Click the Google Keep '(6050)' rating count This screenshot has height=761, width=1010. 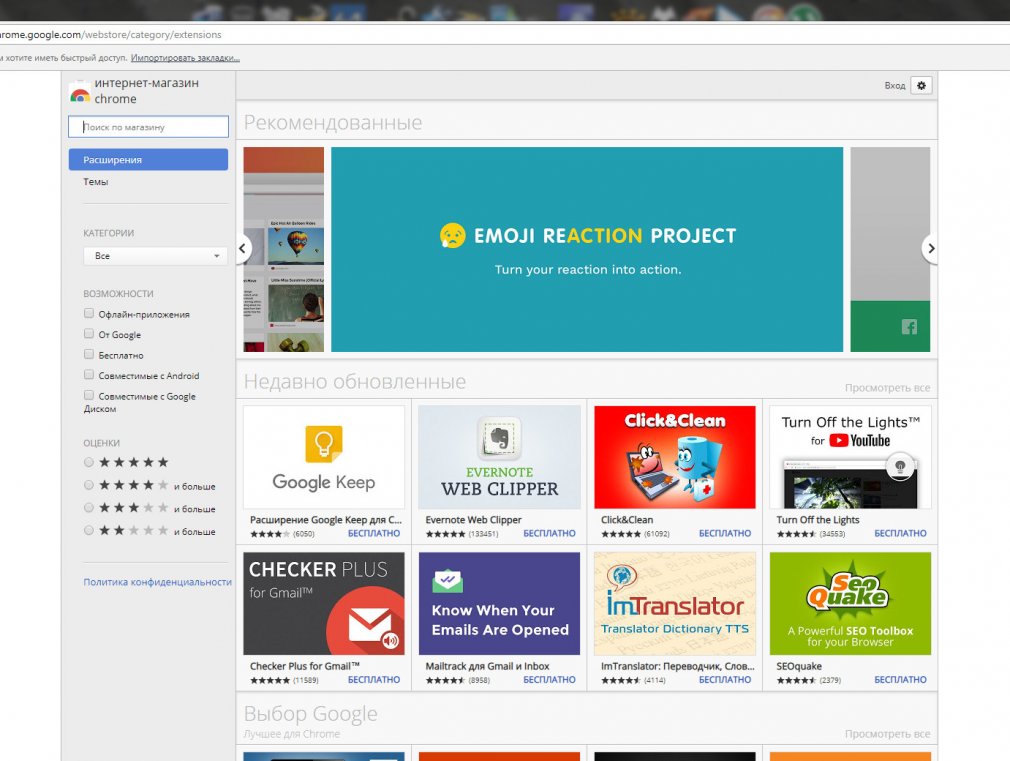[303, 534]
